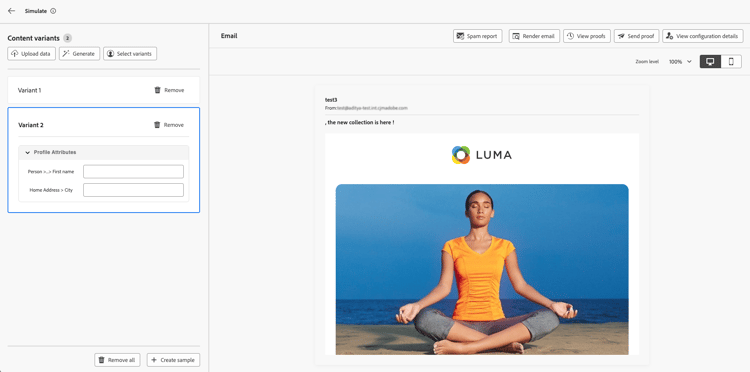Screen dimensions: 750x372
Task: Open the Spam report
Action: coord(477,36)
